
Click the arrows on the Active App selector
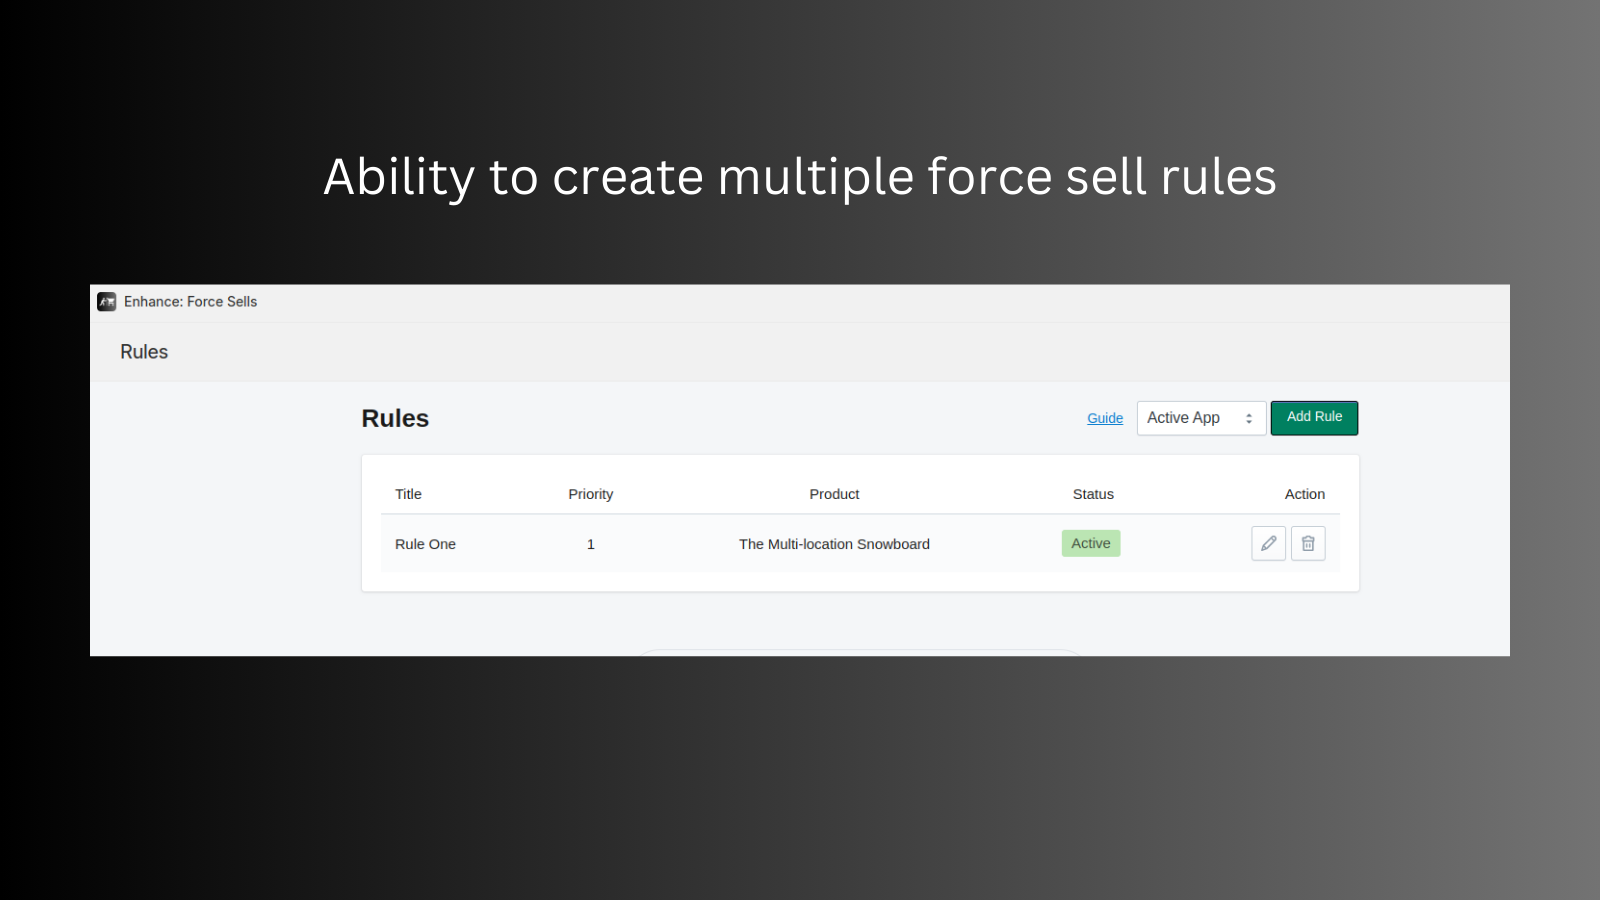click(1249, 419)
